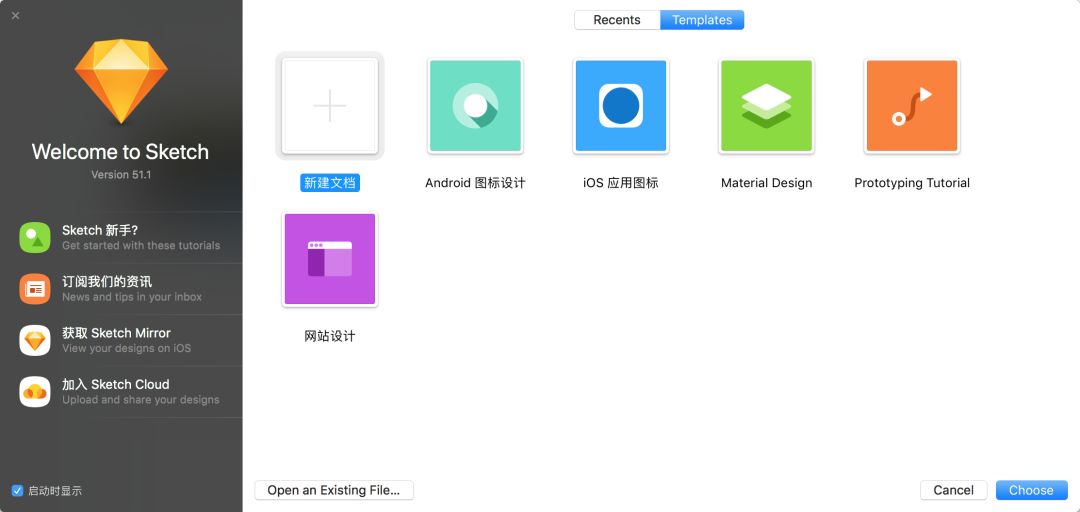Click the green Sketch tutorials icon
The width and height of the screenshot is (1080, 512).
tap(34, 238)
